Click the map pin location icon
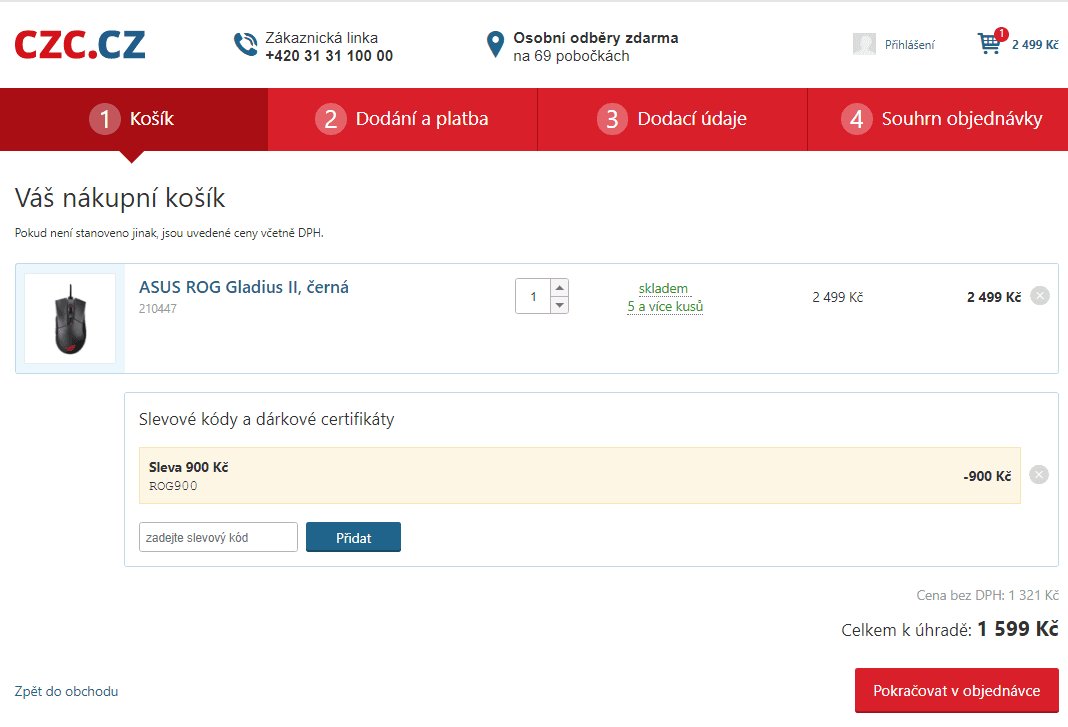This screenshot has width=1068, height=727. point(495,45)
